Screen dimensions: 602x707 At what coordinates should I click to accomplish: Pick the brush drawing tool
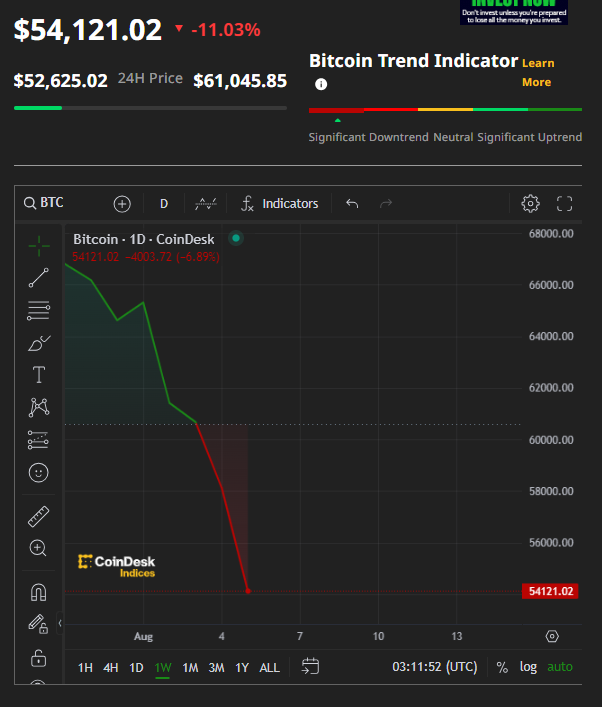click(x=39, y=343)
